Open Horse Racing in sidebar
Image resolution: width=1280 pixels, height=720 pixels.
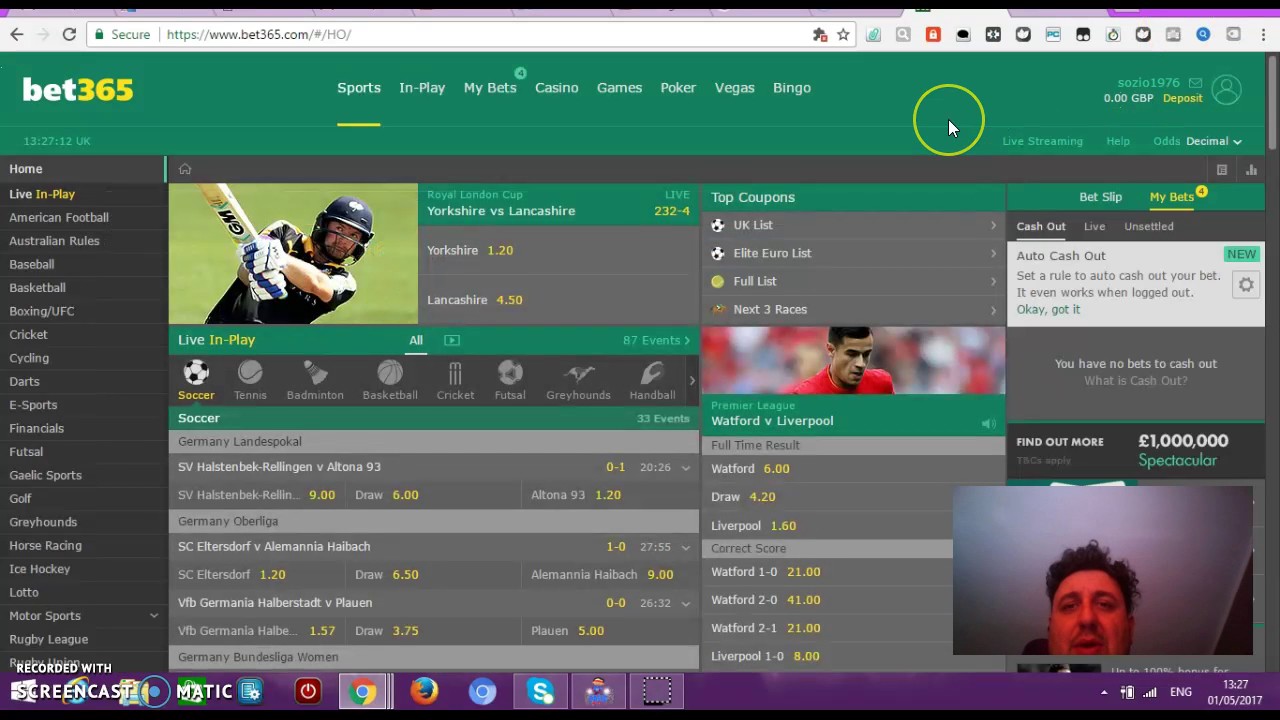(x=45, y=546)
